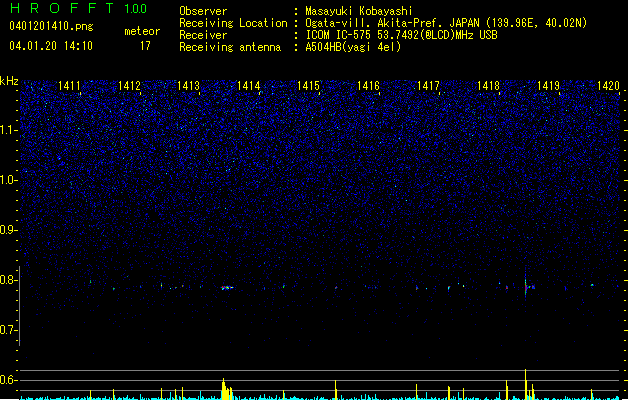Click the 1.0 kHz frequency label
Viewport: 629px width, 400px height.
tap(8, 180)
